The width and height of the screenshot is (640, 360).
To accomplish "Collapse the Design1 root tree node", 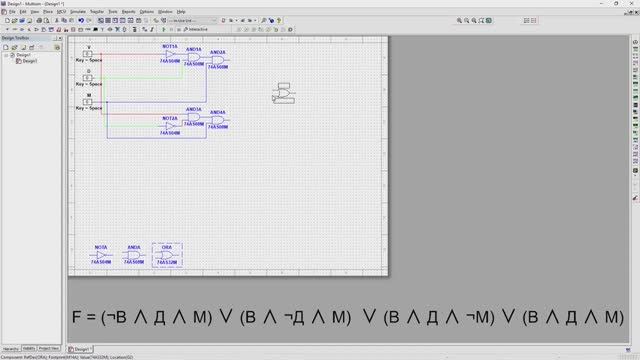I will tap(6, 55).
